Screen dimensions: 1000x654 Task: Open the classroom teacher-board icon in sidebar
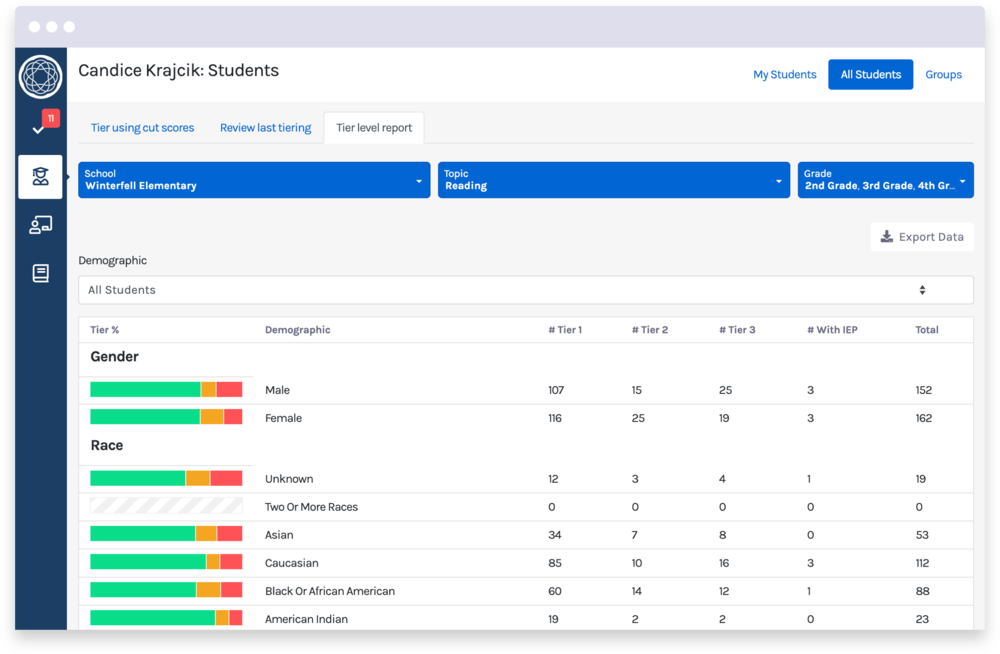pyautogui.click(x=40, y=225)
